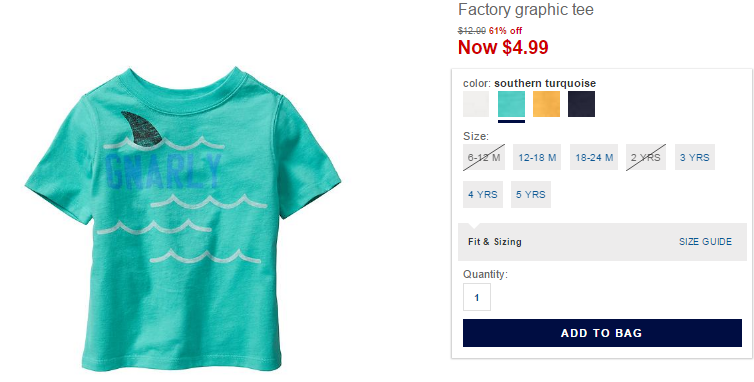
Task: Pick the navy color swatch
Action: tap(581, 104)
